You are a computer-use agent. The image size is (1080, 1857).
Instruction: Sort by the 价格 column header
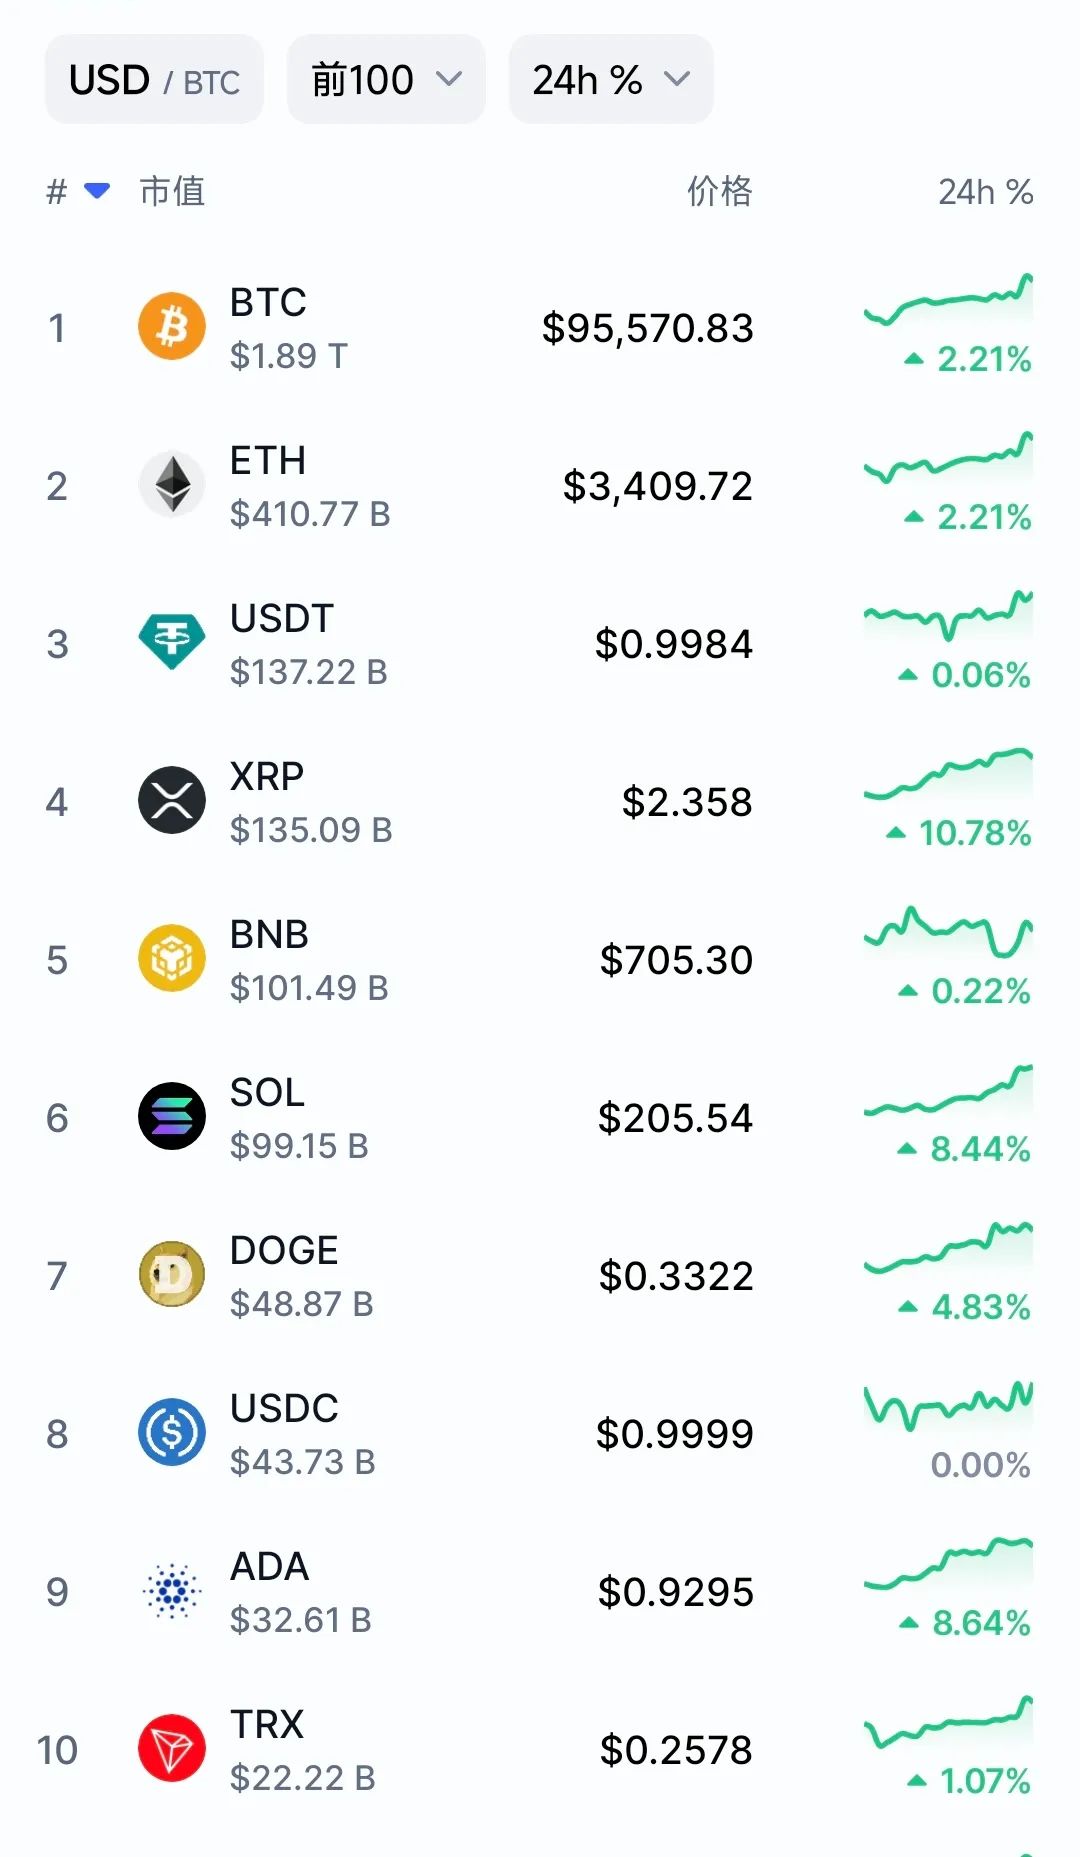719,191
